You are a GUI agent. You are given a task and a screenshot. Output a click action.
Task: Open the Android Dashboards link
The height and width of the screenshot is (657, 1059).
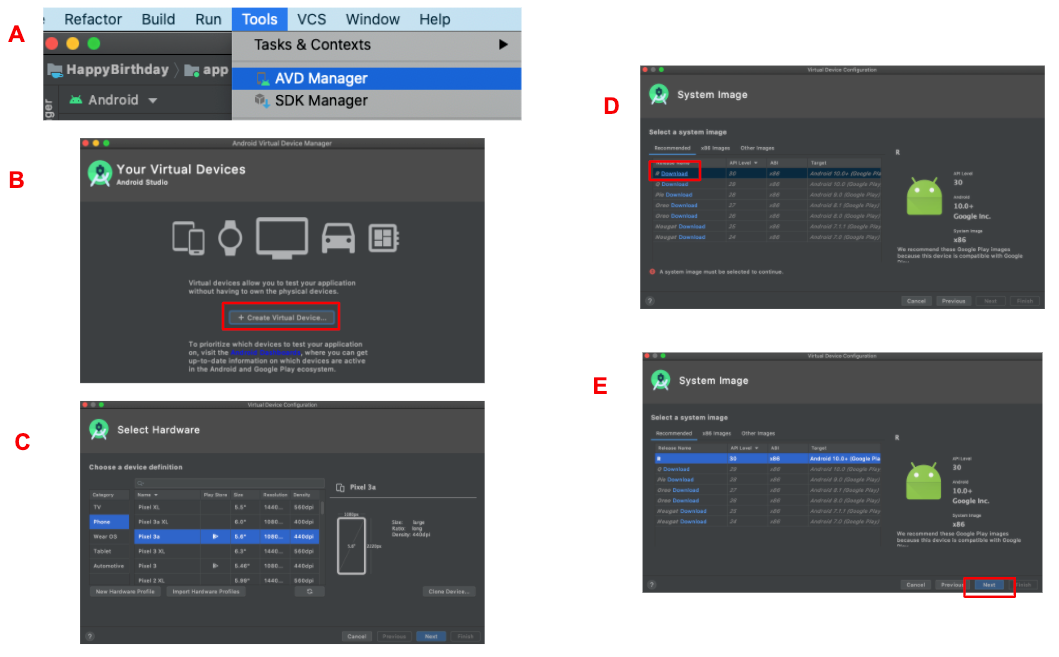coord(265,352)
